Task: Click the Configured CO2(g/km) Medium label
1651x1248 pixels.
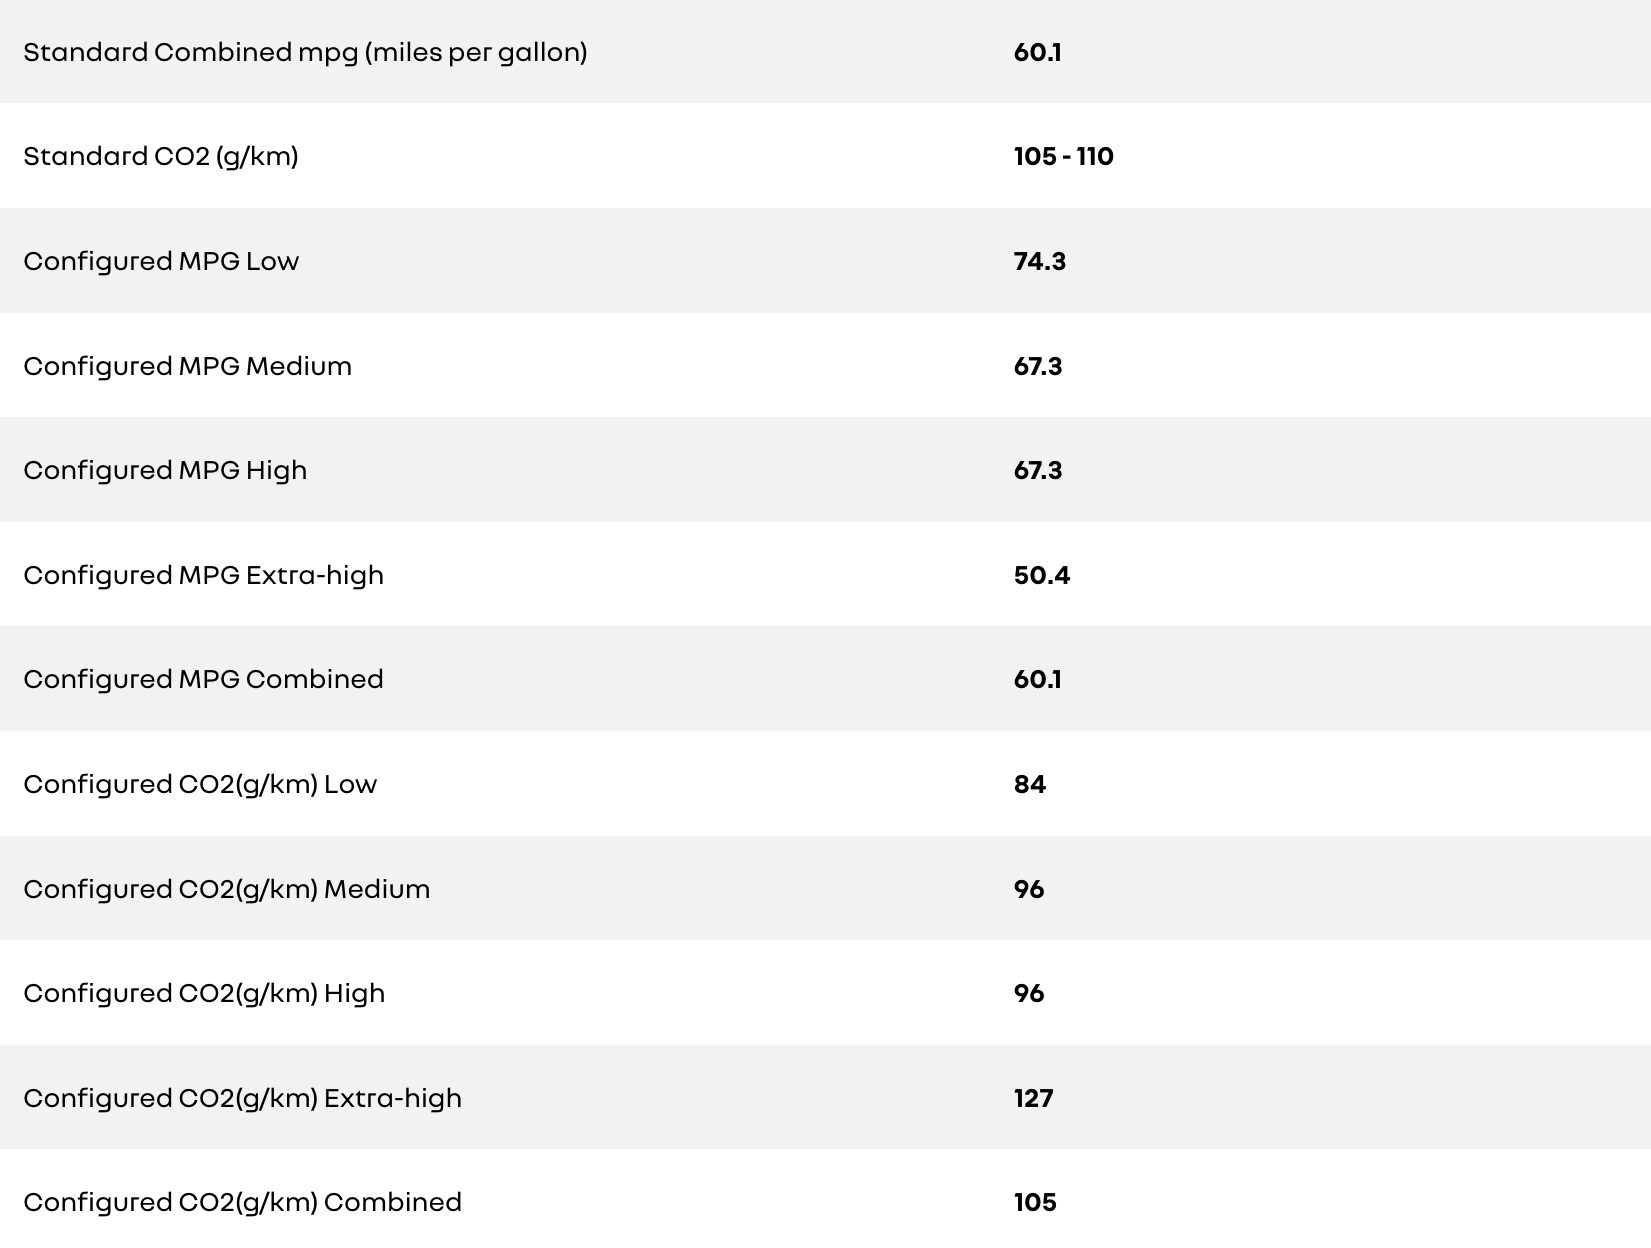Action: coord(227,889)
